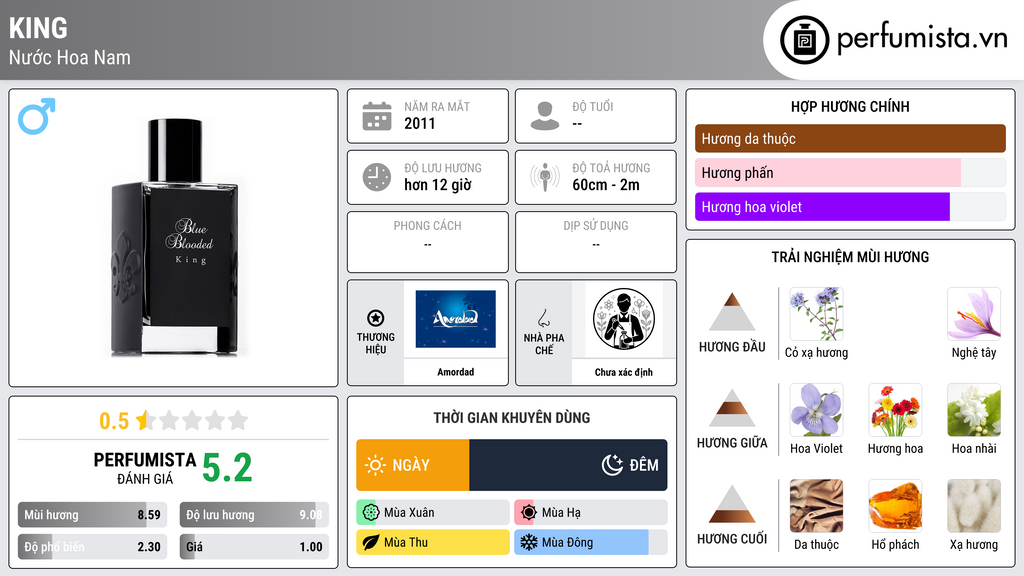Click the sun icon in Mùa Hạ
This screenshot has width=1024, height=576.
[x=528, y=513]
